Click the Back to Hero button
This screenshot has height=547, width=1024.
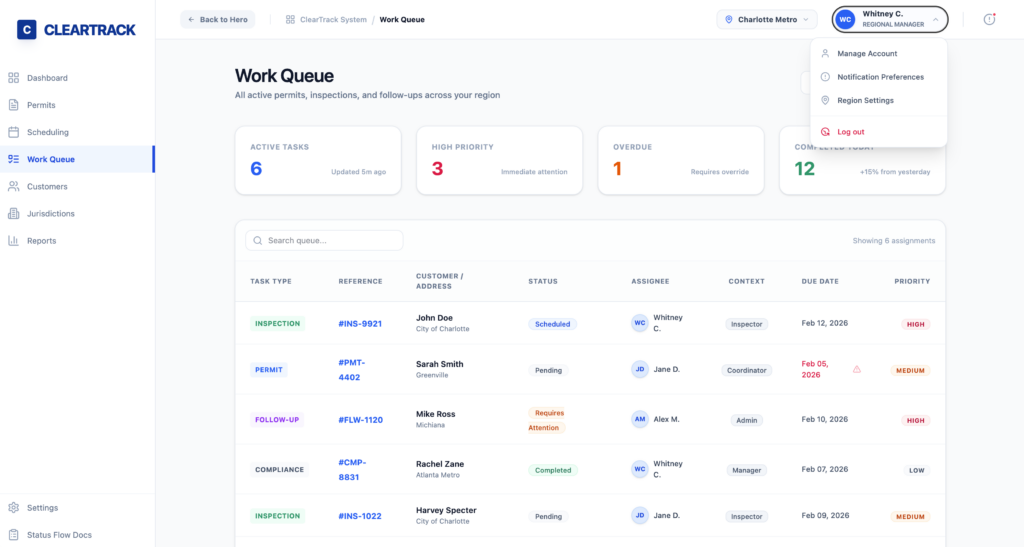click(218, 19)
